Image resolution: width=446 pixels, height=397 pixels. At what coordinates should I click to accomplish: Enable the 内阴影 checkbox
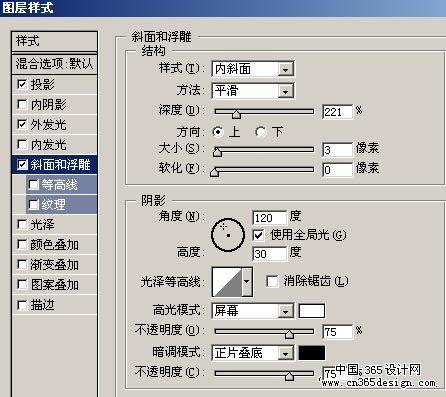pyautogui.click(x=22, y=105)
